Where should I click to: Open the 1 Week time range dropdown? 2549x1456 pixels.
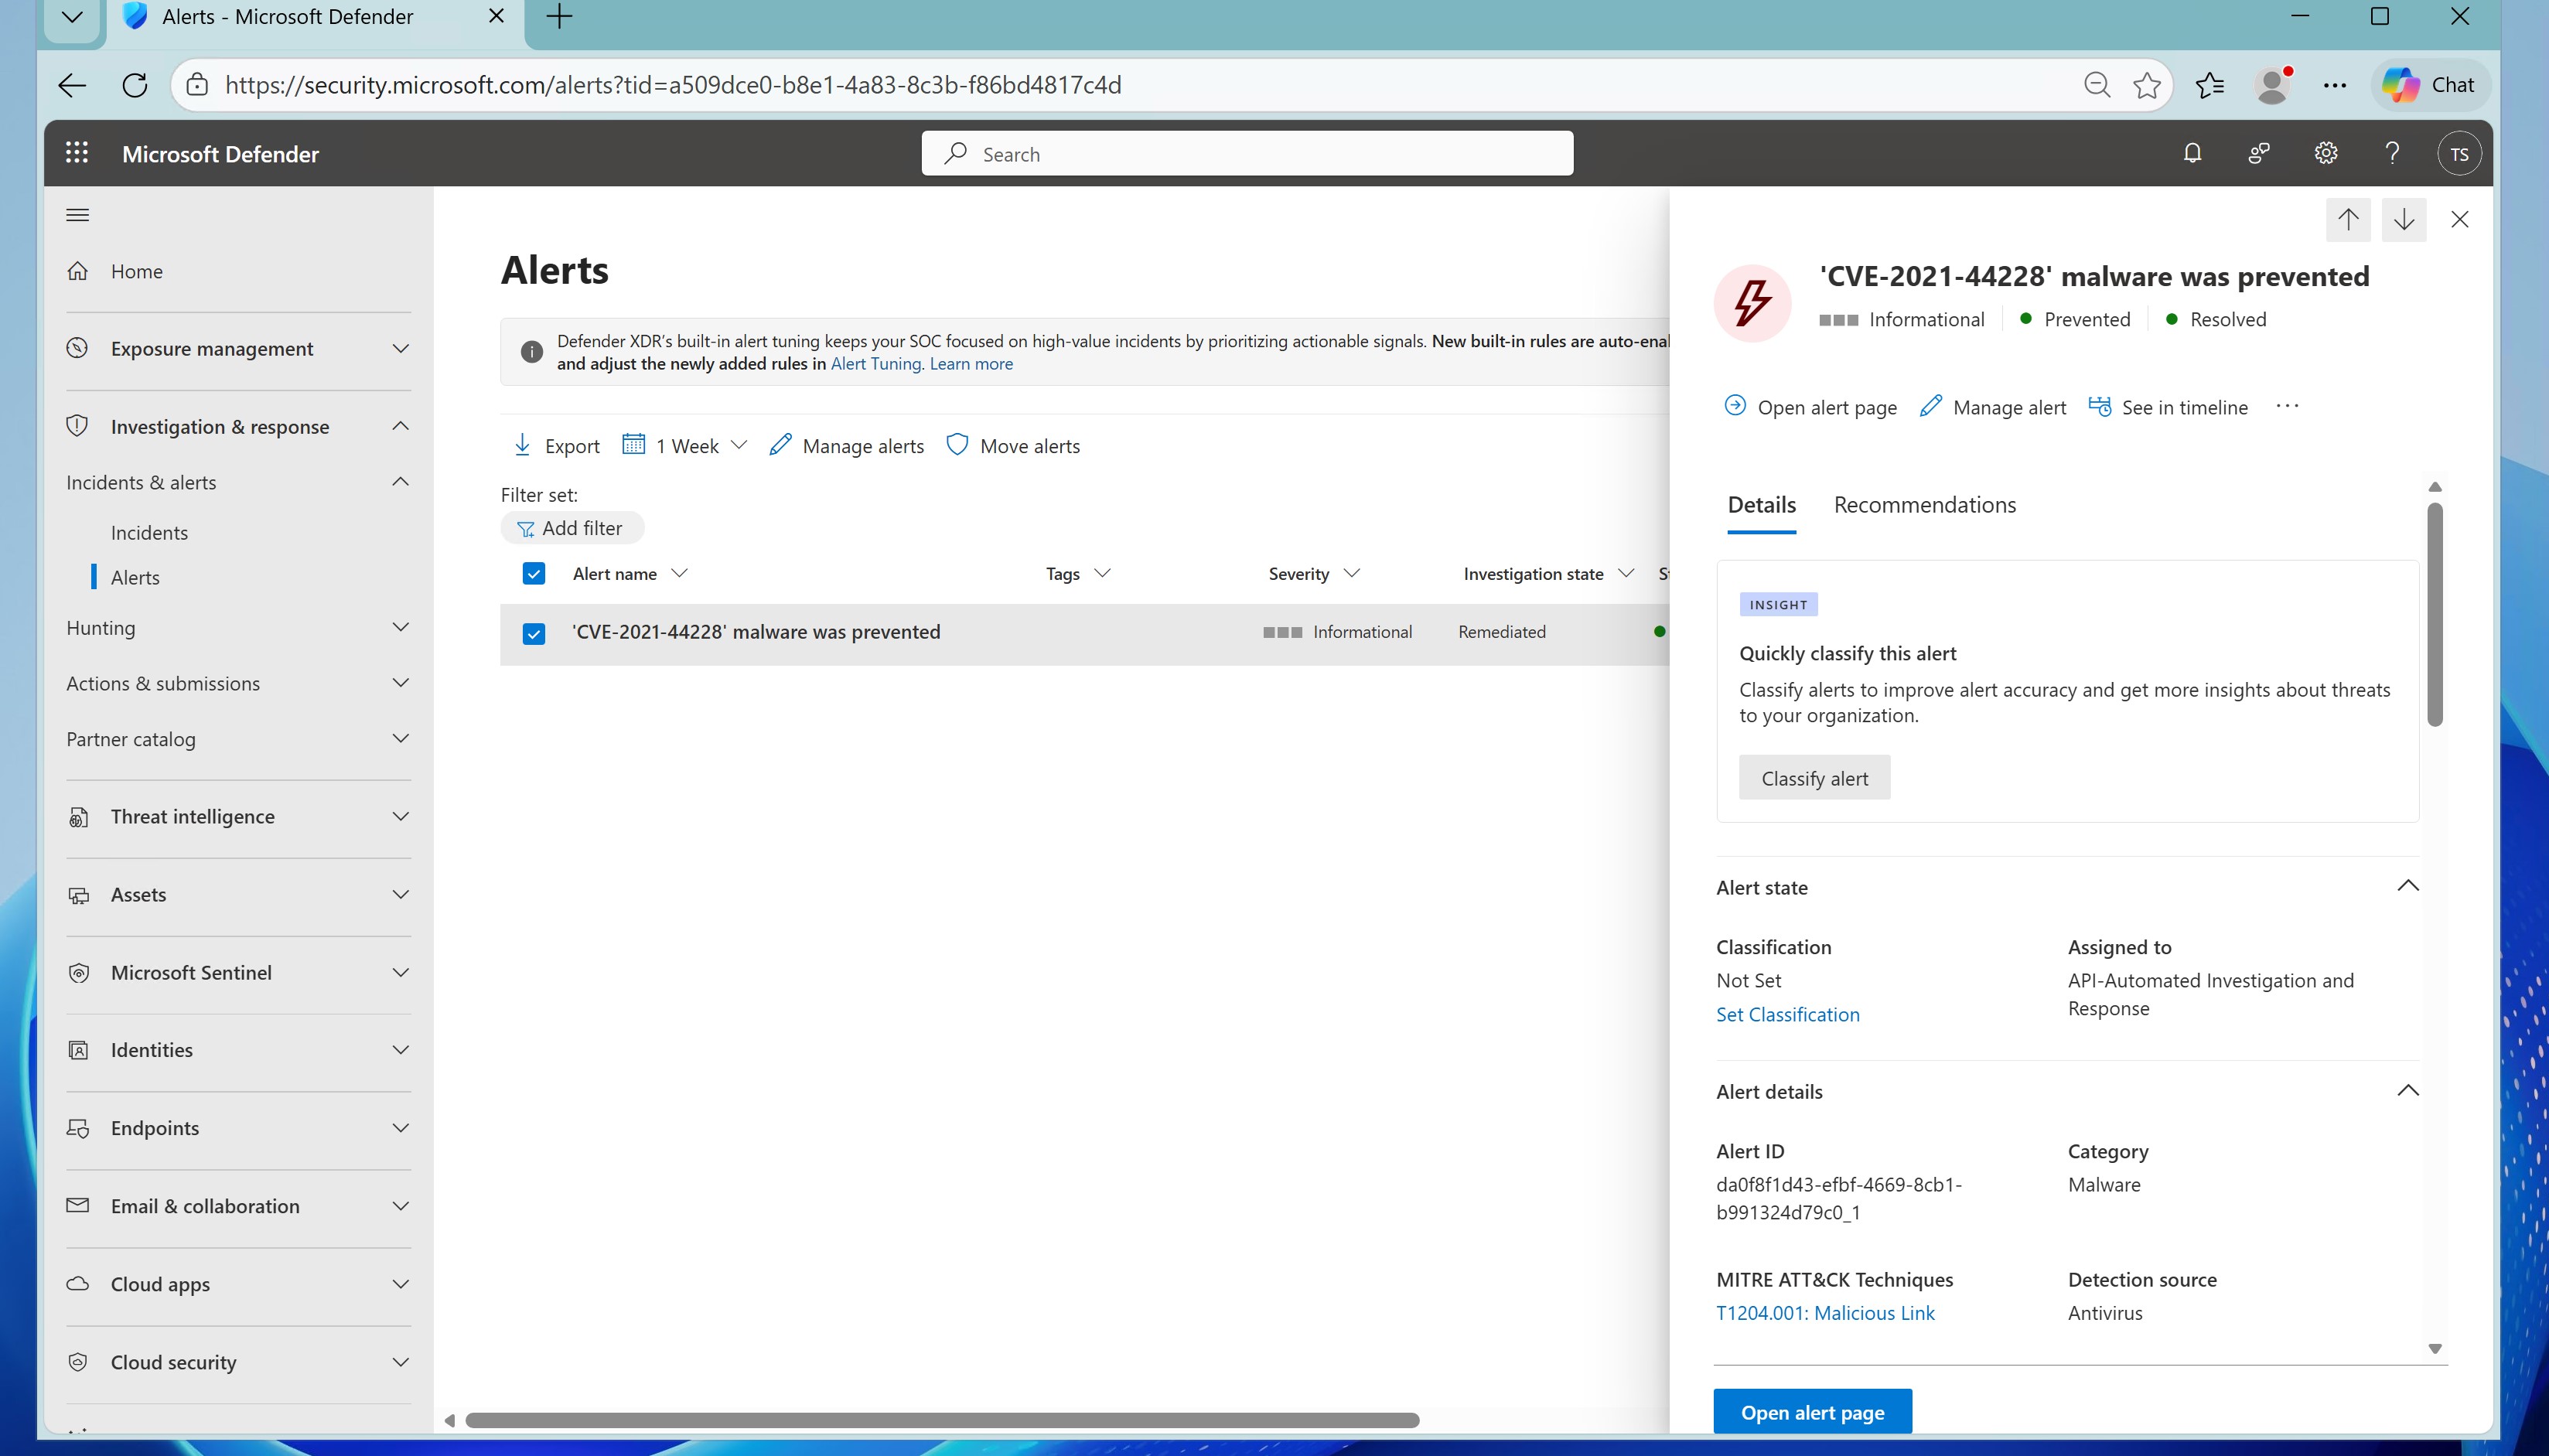point(685,446)
